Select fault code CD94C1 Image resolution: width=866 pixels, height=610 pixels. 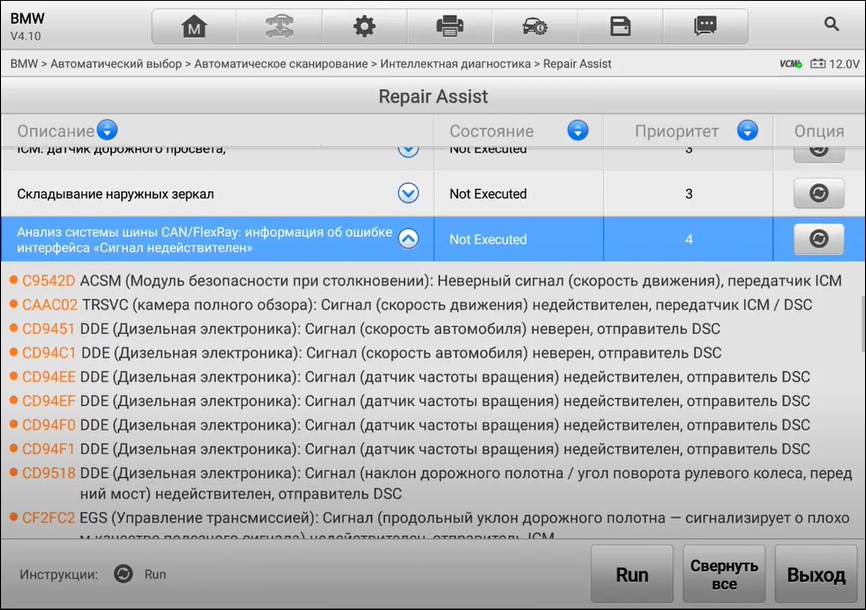49,353
